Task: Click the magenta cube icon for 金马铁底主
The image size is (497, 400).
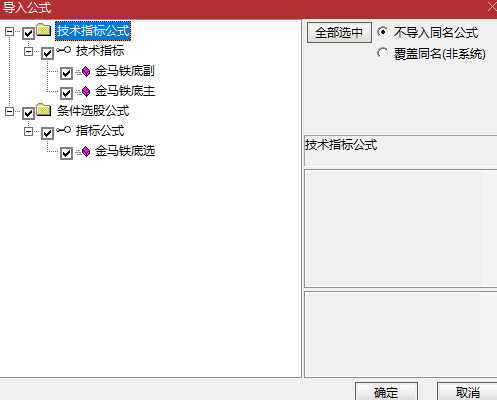Action: pyautogui.click(x=85, y=91)
